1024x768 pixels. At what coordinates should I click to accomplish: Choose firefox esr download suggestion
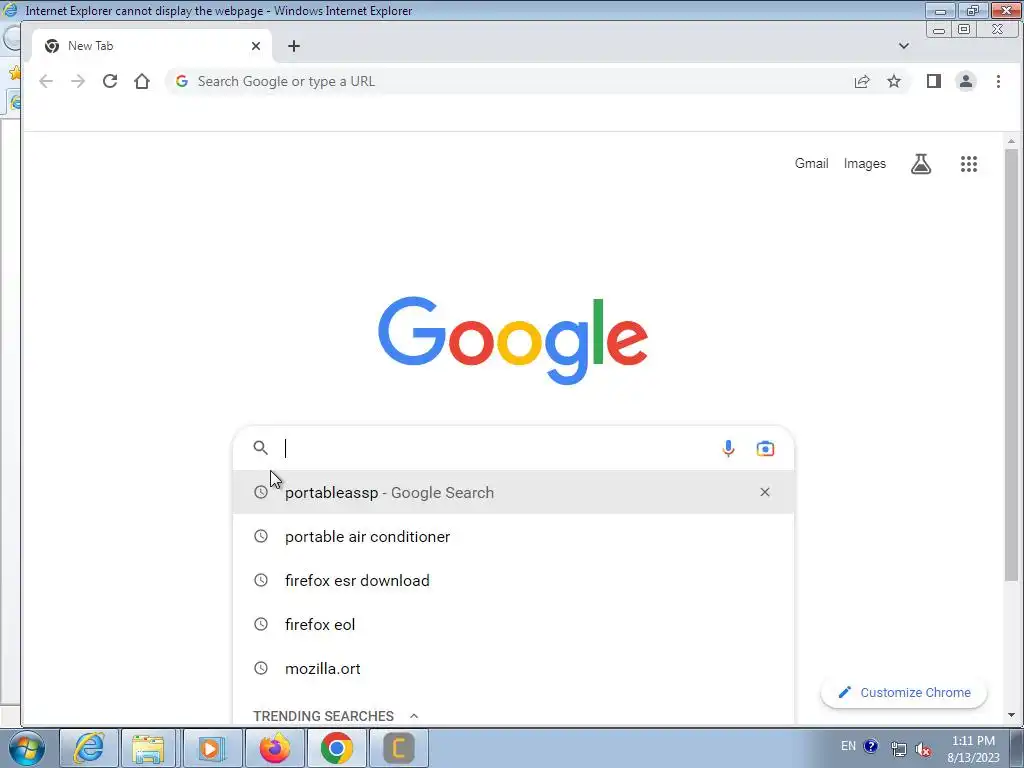(513, 581)
